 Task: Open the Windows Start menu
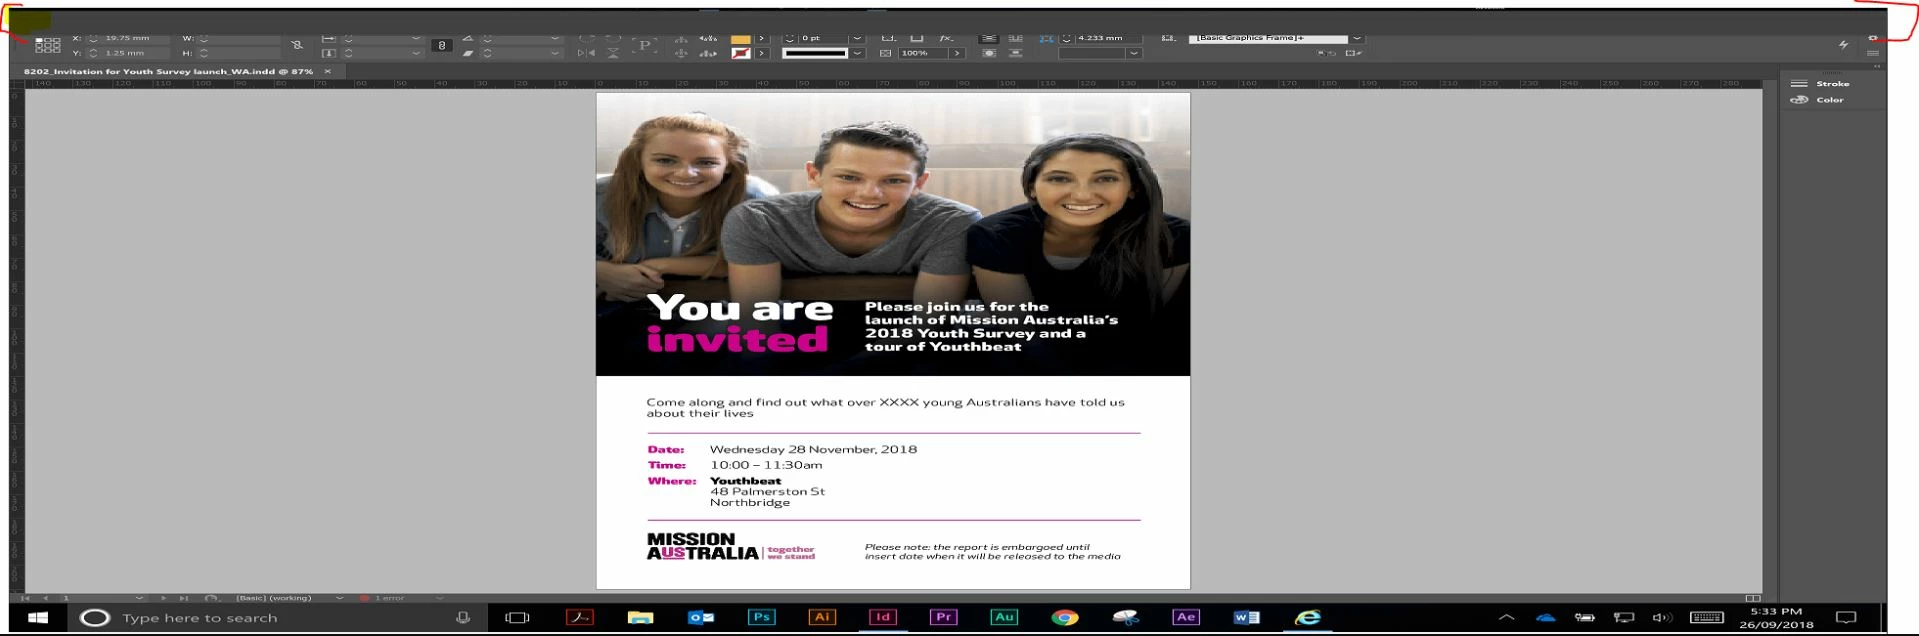pyautogui.click(x=37, y=617)
